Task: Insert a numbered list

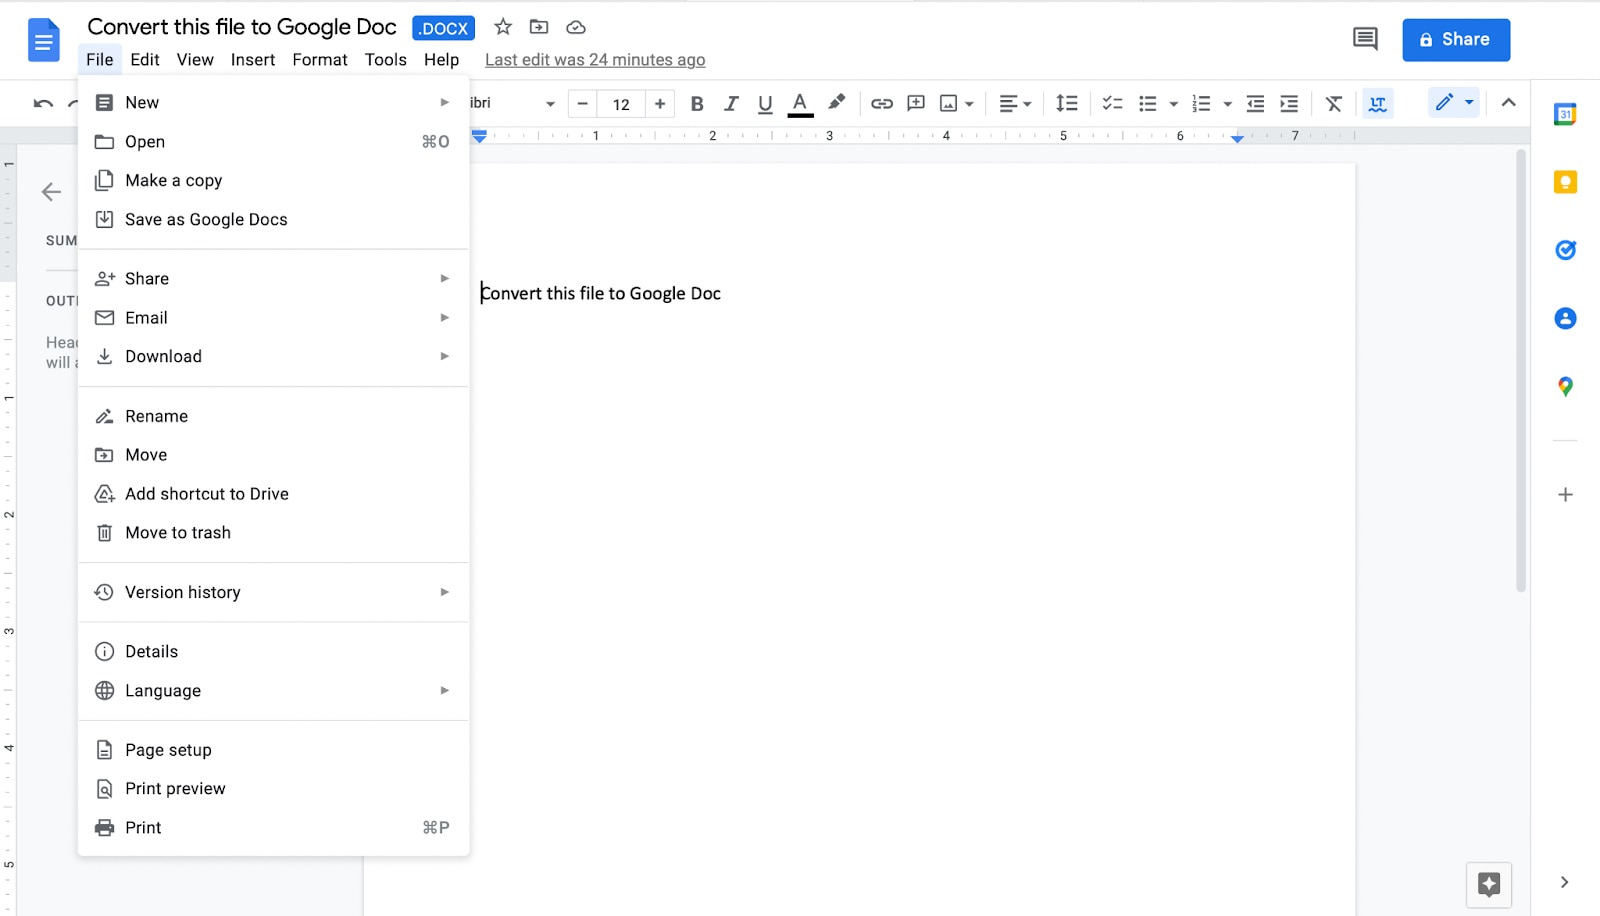Action: click(1202, 103)
